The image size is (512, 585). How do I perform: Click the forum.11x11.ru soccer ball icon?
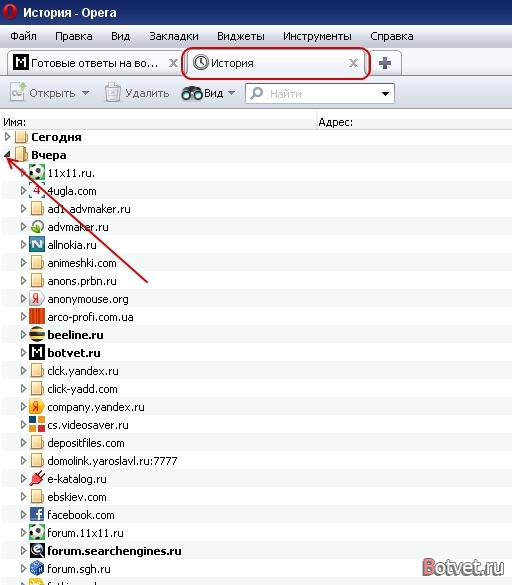37,532
